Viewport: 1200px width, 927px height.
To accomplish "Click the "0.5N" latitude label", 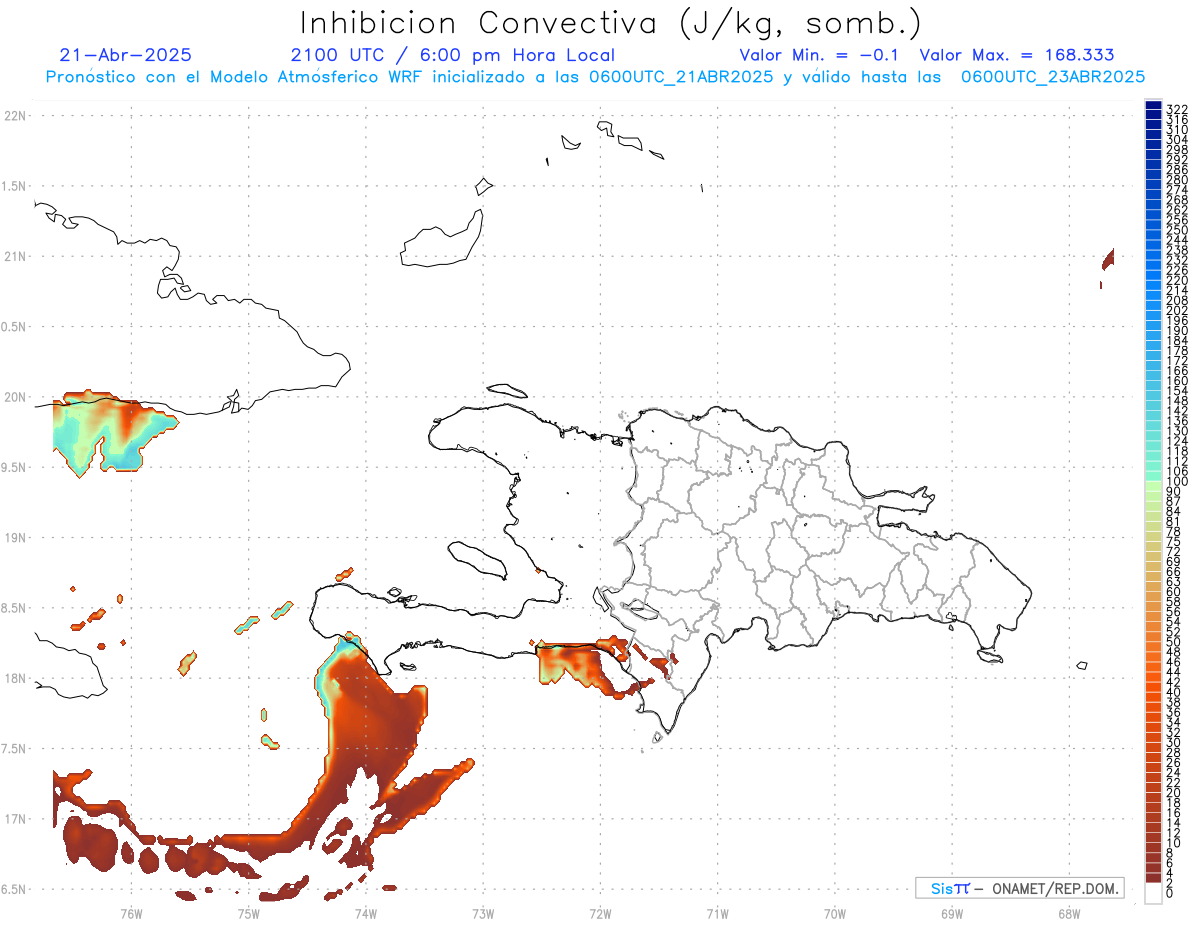I will click(x=15, y=327).
